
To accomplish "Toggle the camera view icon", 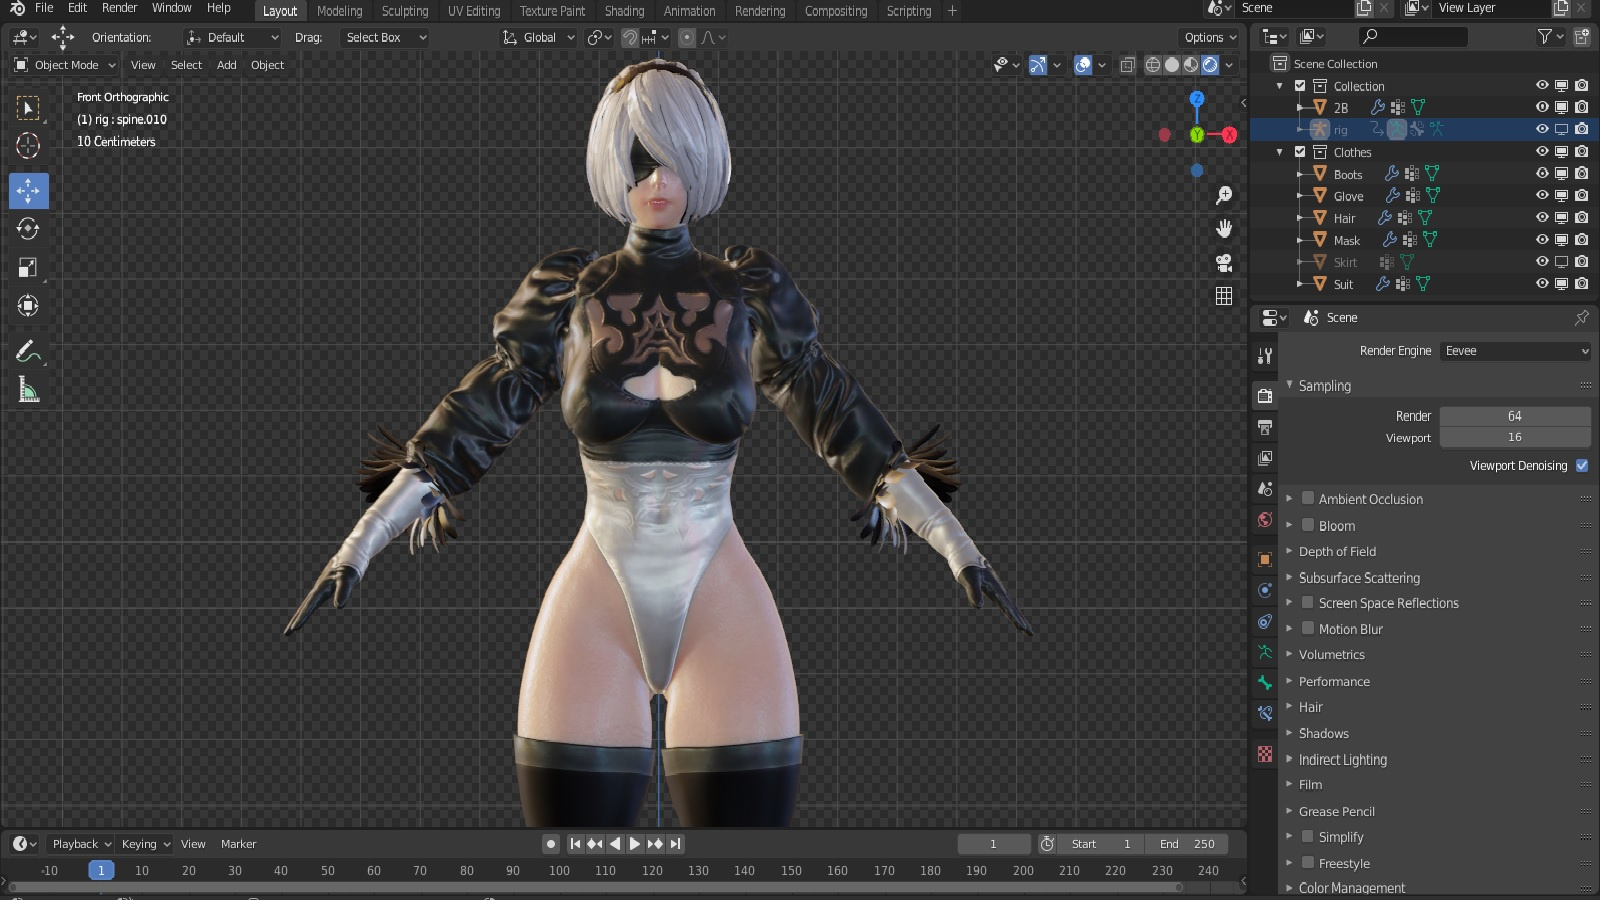I will 1223,263.
